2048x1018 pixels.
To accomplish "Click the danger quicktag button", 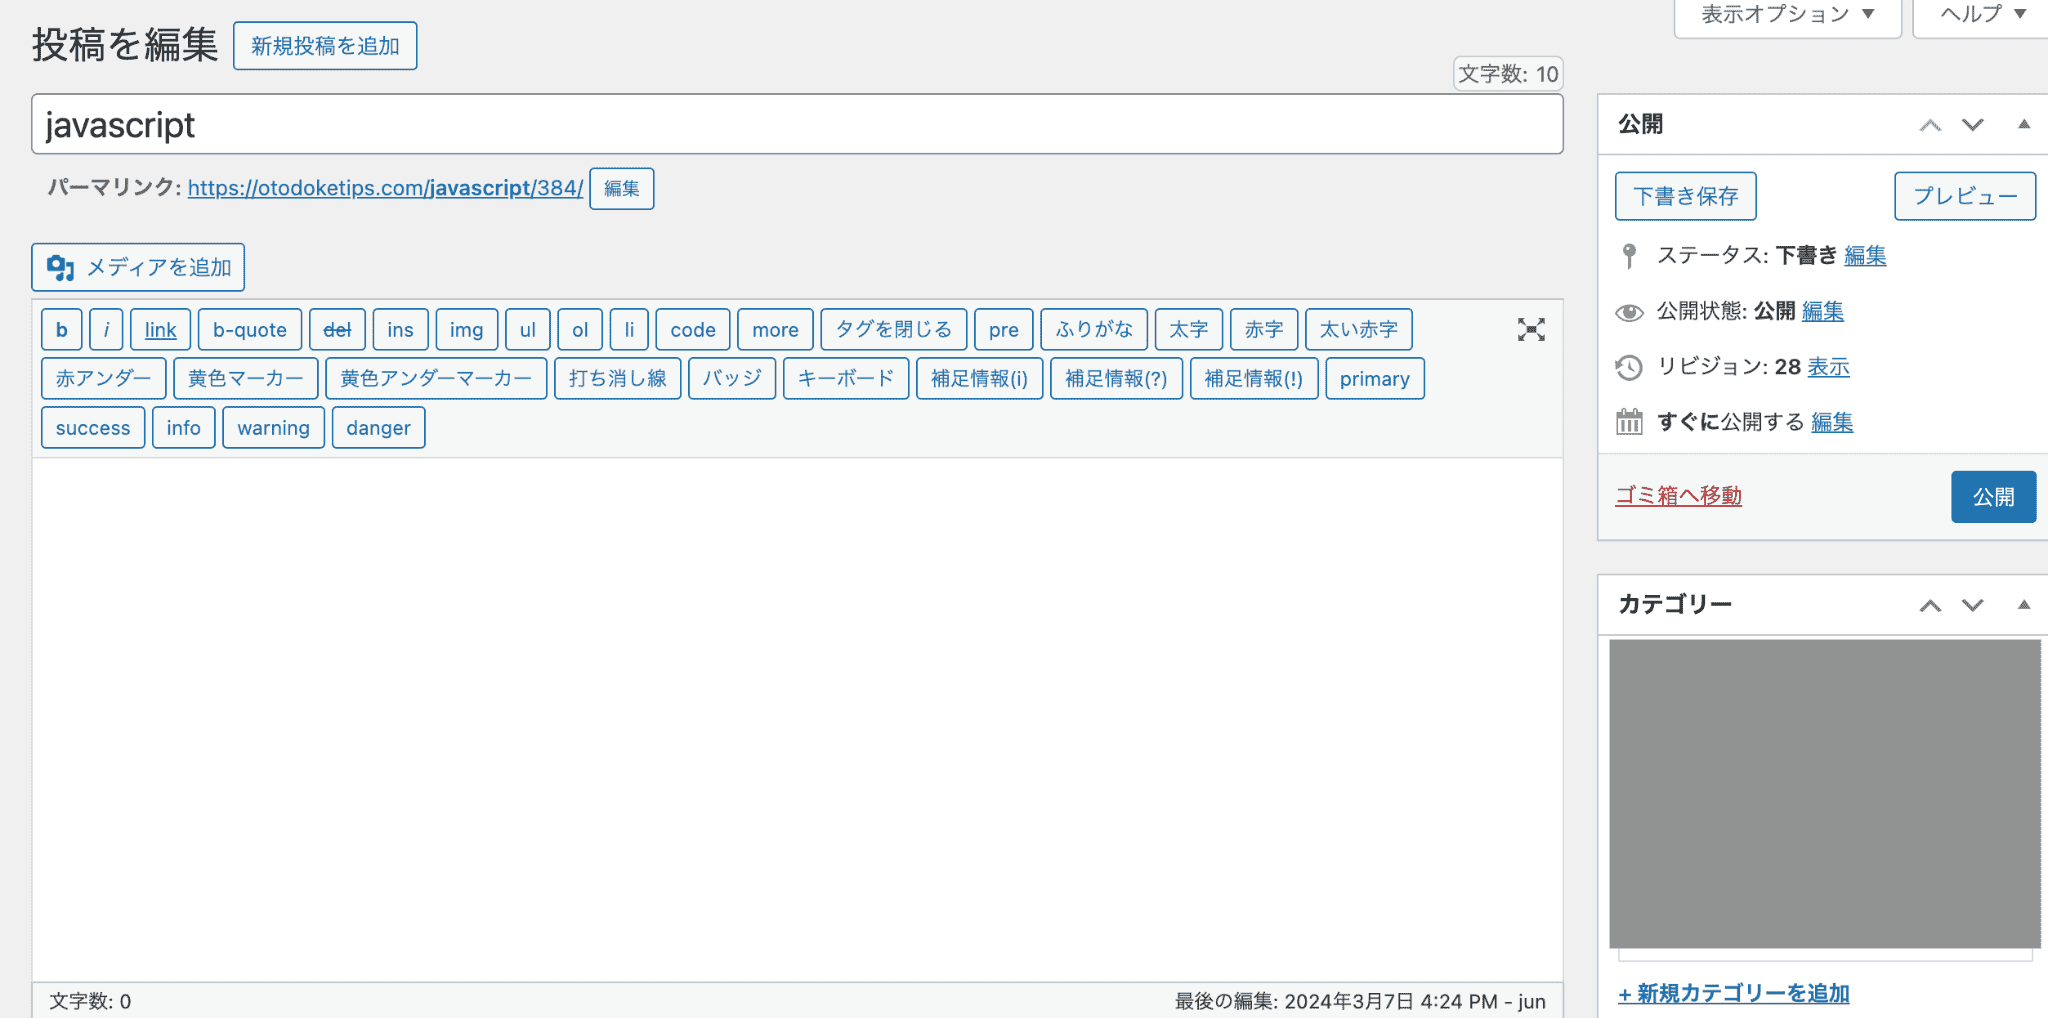I will pyautogui.click(x=378, y=428).
